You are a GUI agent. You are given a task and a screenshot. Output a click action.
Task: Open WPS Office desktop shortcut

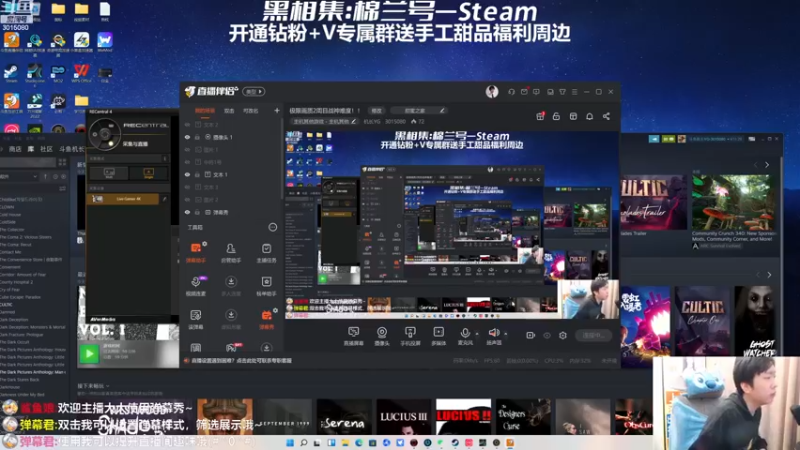tap(82, 73)
